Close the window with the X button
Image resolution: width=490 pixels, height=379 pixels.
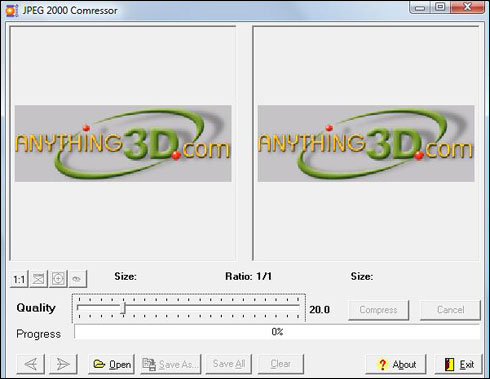pos(467,7)
